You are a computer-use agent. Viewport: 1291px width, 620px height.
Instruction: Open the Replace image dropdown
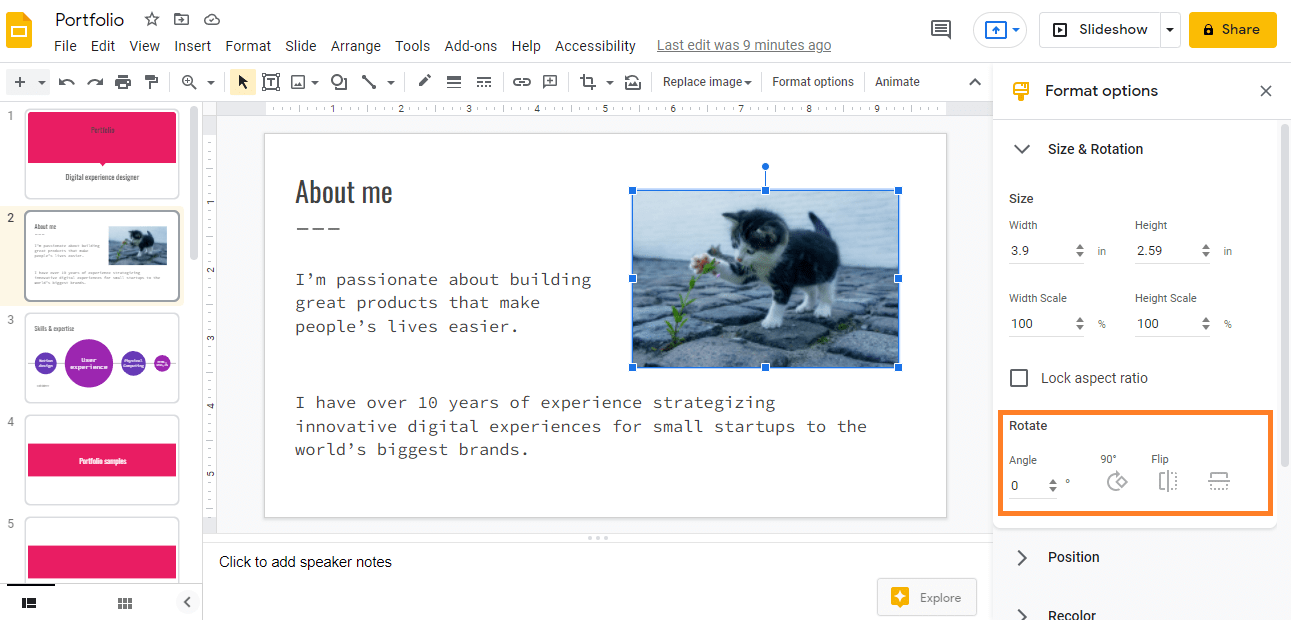pos(706,81)
